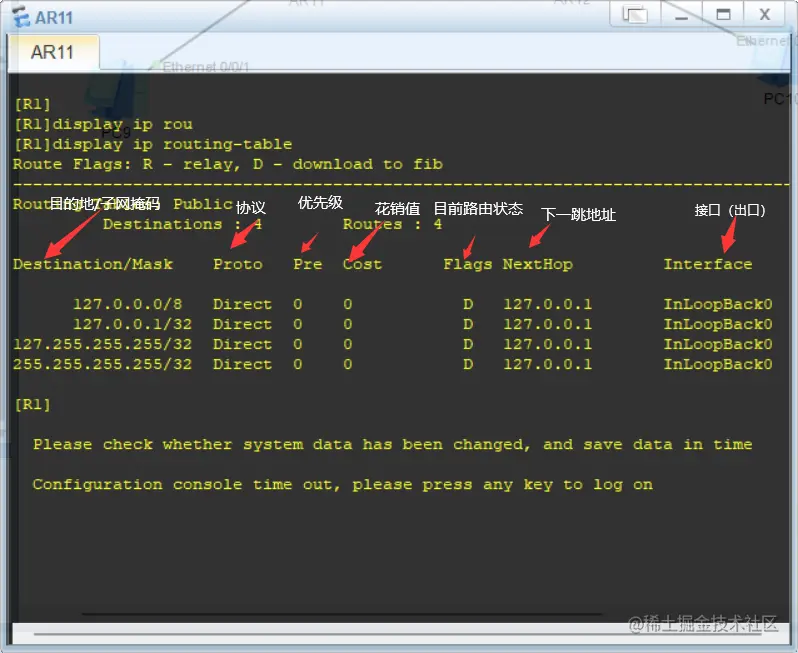
Task: Click the 'display ip routing-table' command line
Action: pyautogui.click(x=153, y=145)
